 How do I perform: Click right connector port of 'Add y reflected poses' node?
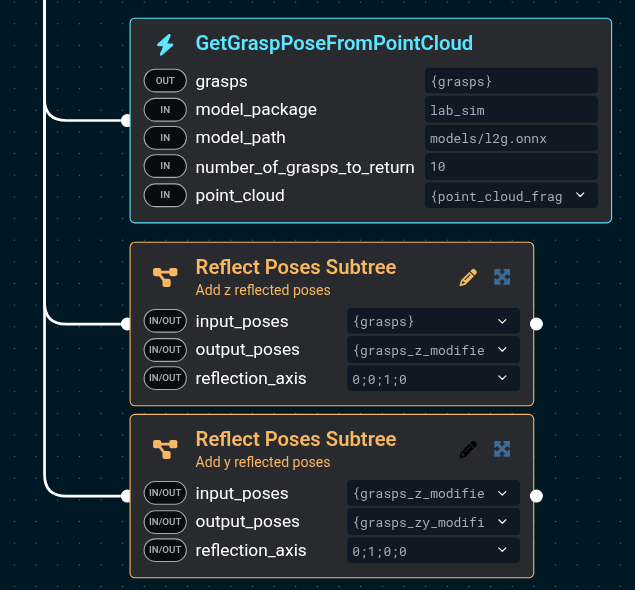[536, 496]
